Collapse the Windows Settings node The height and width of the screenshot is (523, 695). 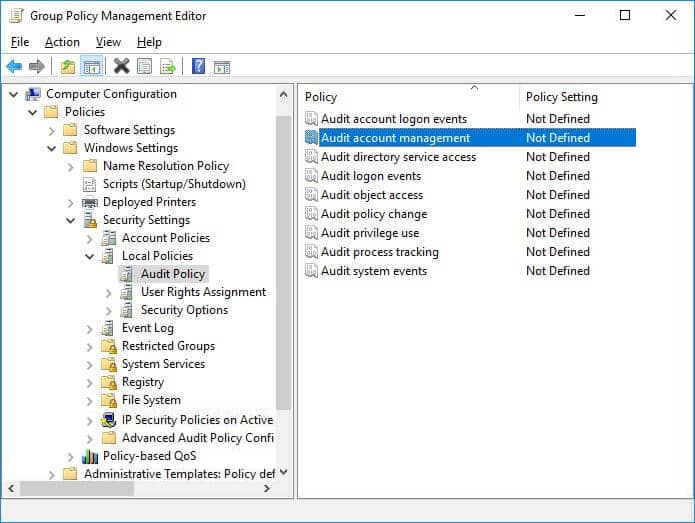(x=51, y=148)
